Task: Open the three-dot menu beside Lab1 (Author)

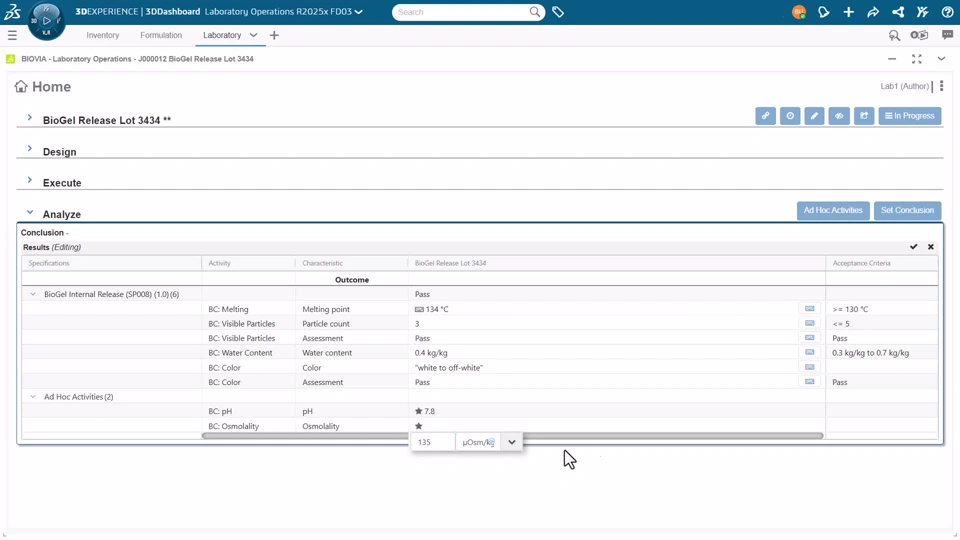Action: click(x=942, y=86)
